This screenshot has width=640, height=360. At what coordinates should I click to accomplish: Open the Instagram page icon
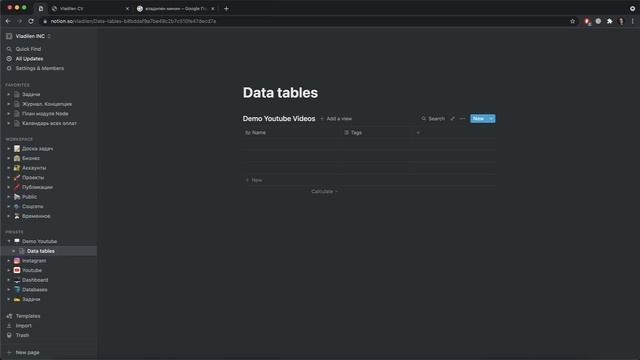pos(17,260)
